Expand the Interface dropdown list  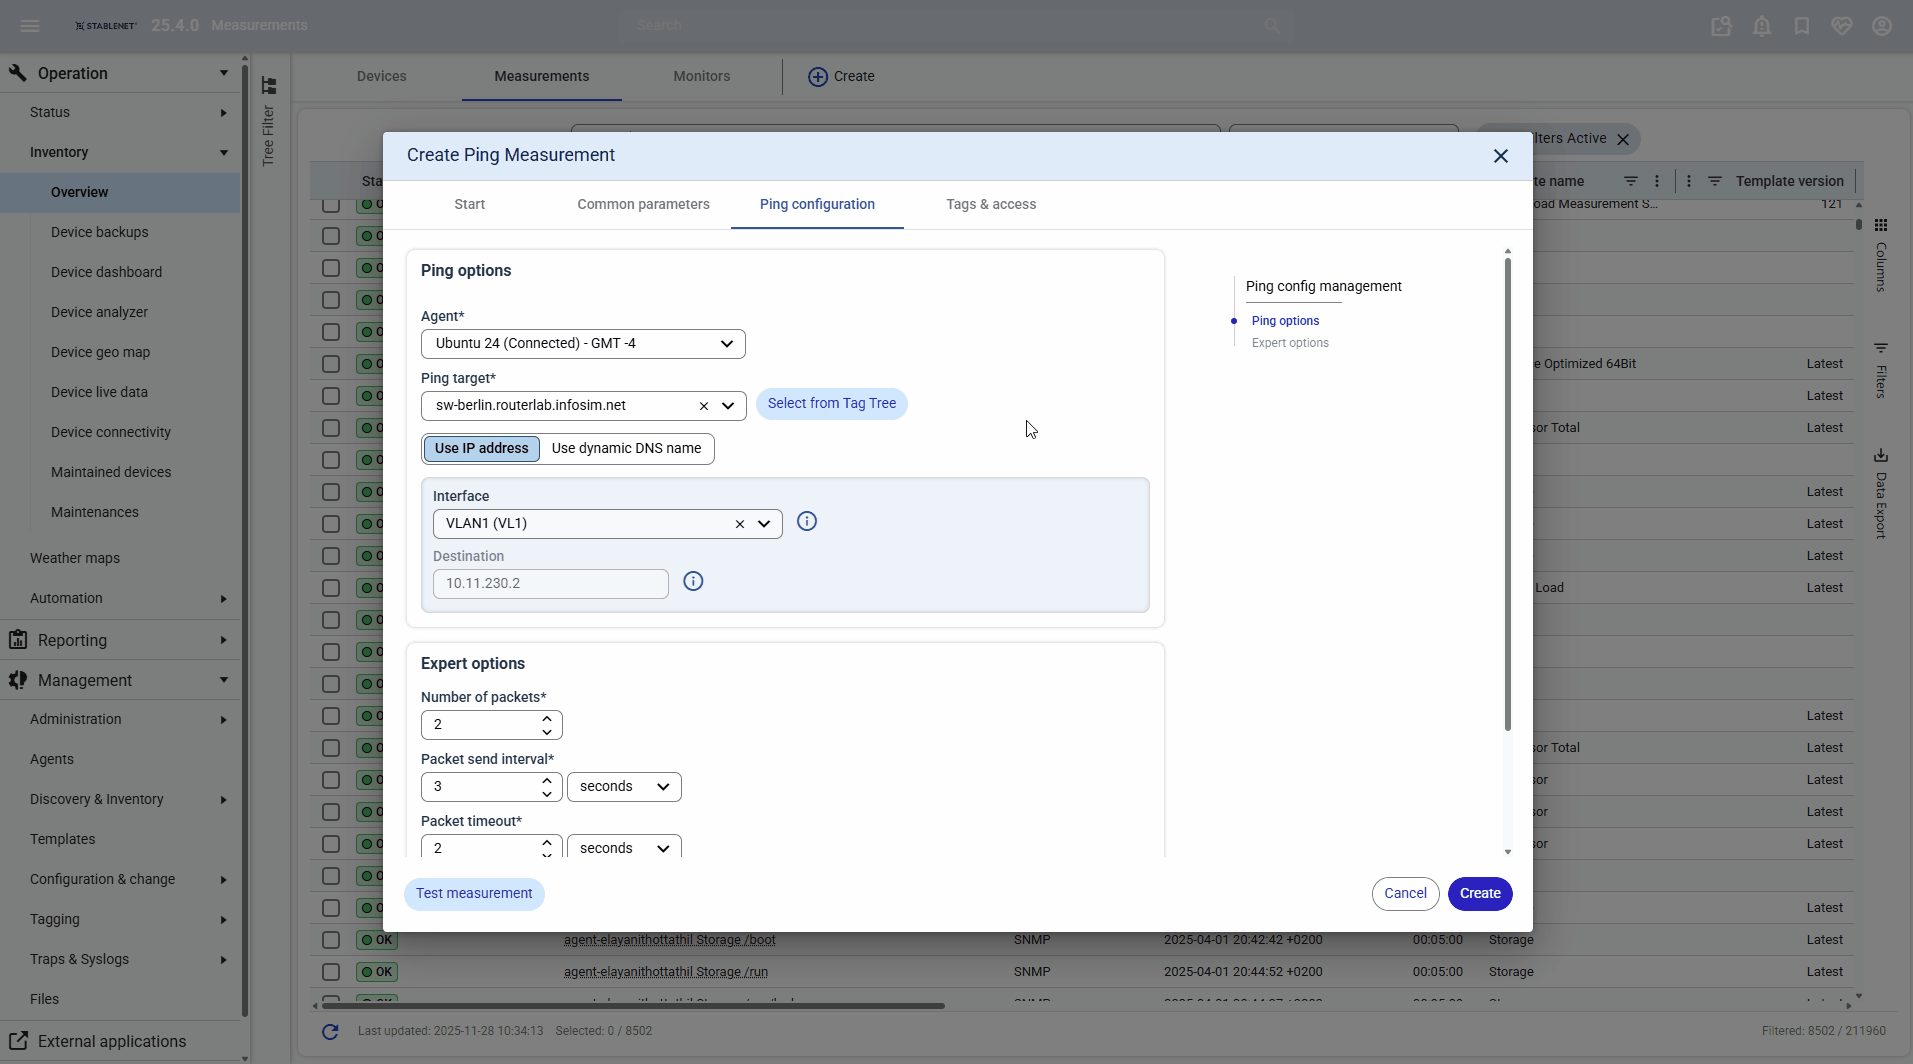[x=764, y=524]
